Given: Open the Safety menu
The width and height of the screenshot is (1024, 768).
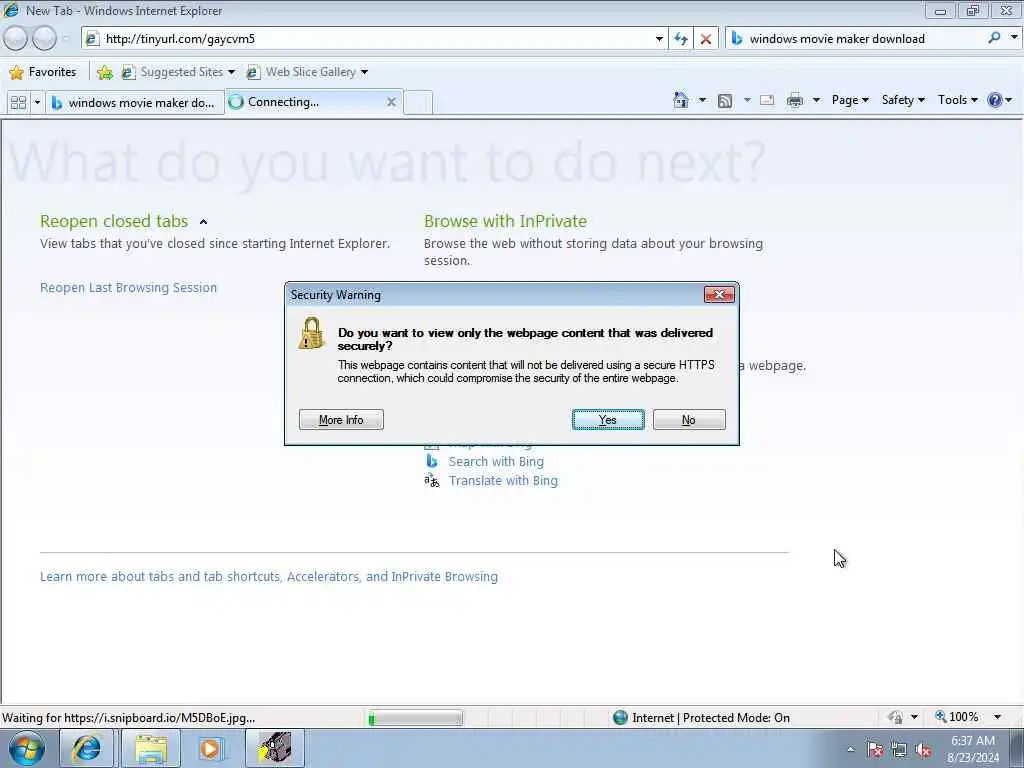Looking at the screenshot, I should click(x=903, y=100).
